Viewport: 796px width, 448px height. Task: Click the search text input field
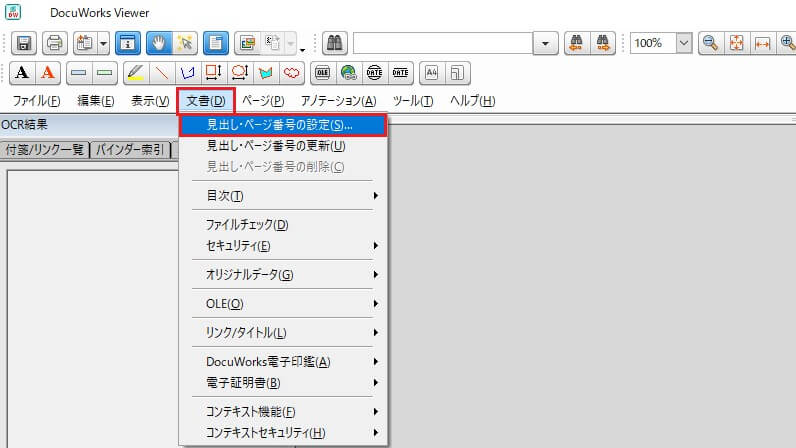tap(443, 43)
